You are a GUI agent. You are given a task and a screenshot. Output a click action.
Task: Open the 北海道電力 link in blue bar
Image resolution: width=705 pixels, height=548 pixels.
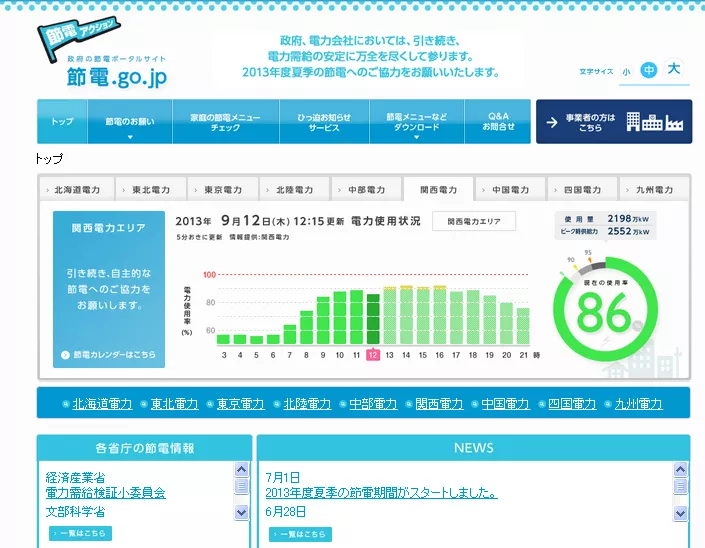click(103, 404)
